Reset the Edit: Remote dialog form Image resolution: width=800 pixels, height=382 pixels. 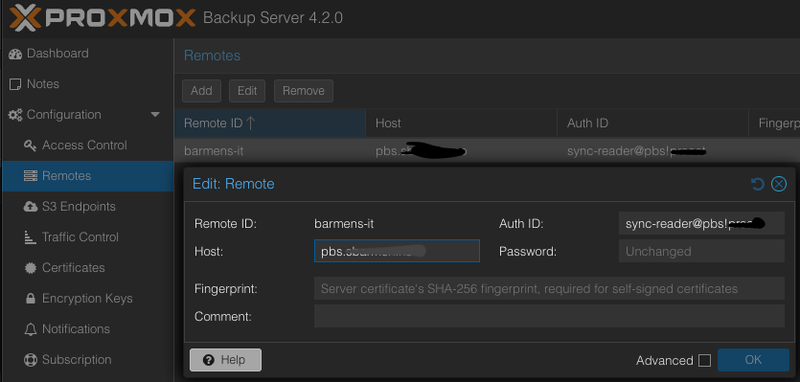[758, 184]
